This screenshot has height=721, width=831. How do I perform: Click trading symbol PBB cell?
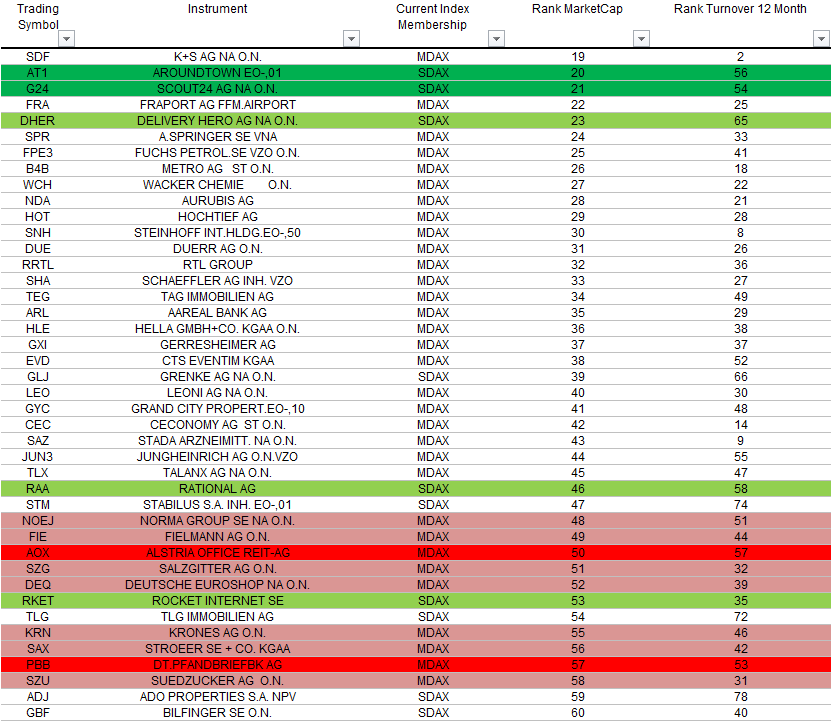pyautogui.click(x=38, y=664)
